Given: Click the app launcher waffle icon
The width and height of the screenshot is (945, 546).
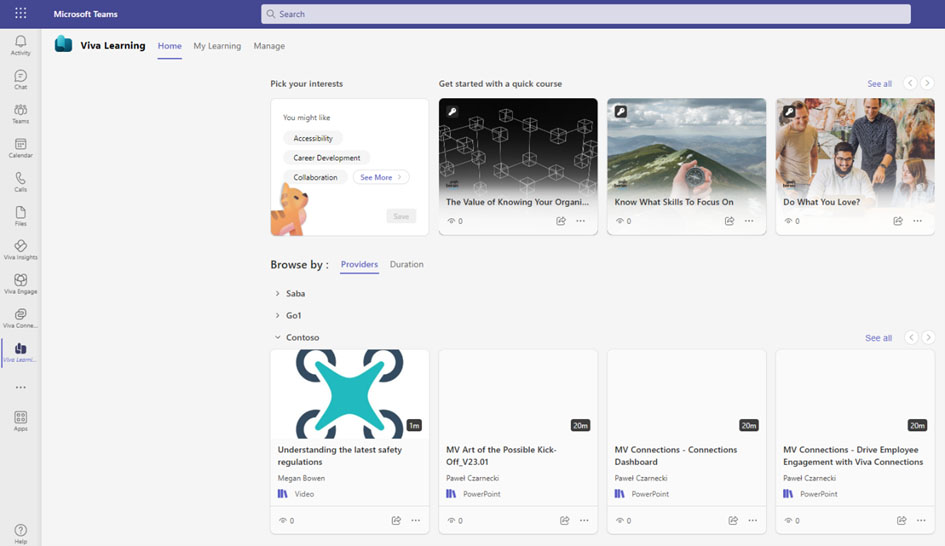Looking at the screenshot, I should [x=20, y=14].
